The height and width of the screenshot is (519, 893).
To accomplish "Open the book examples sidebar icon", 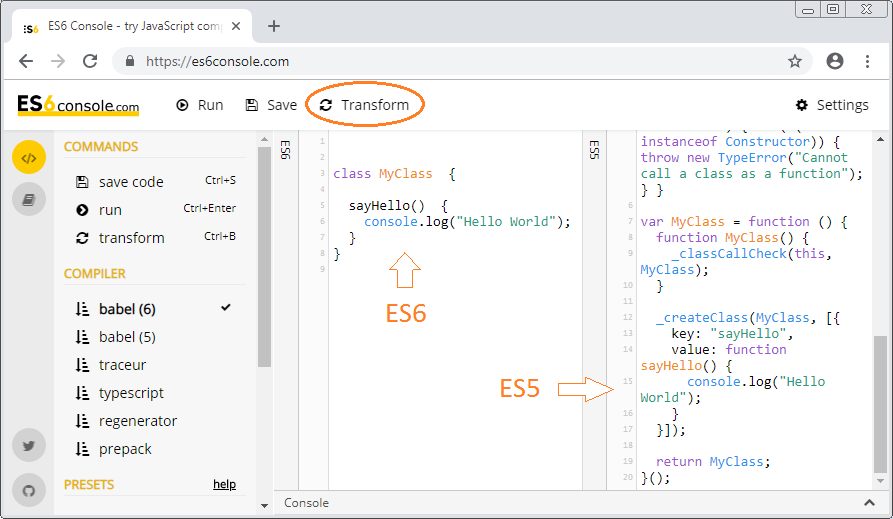I will (29, 199).
